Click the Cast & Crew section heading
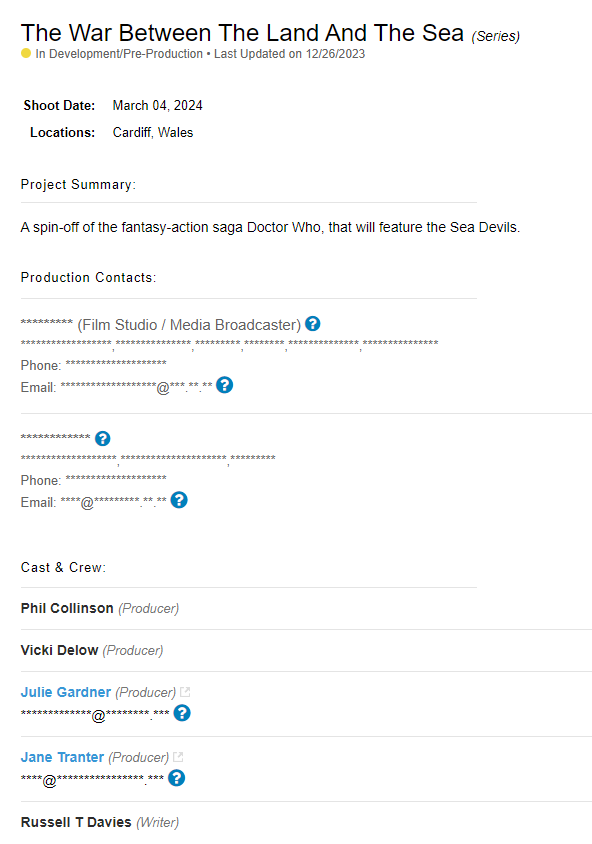 tap(64, 567)
